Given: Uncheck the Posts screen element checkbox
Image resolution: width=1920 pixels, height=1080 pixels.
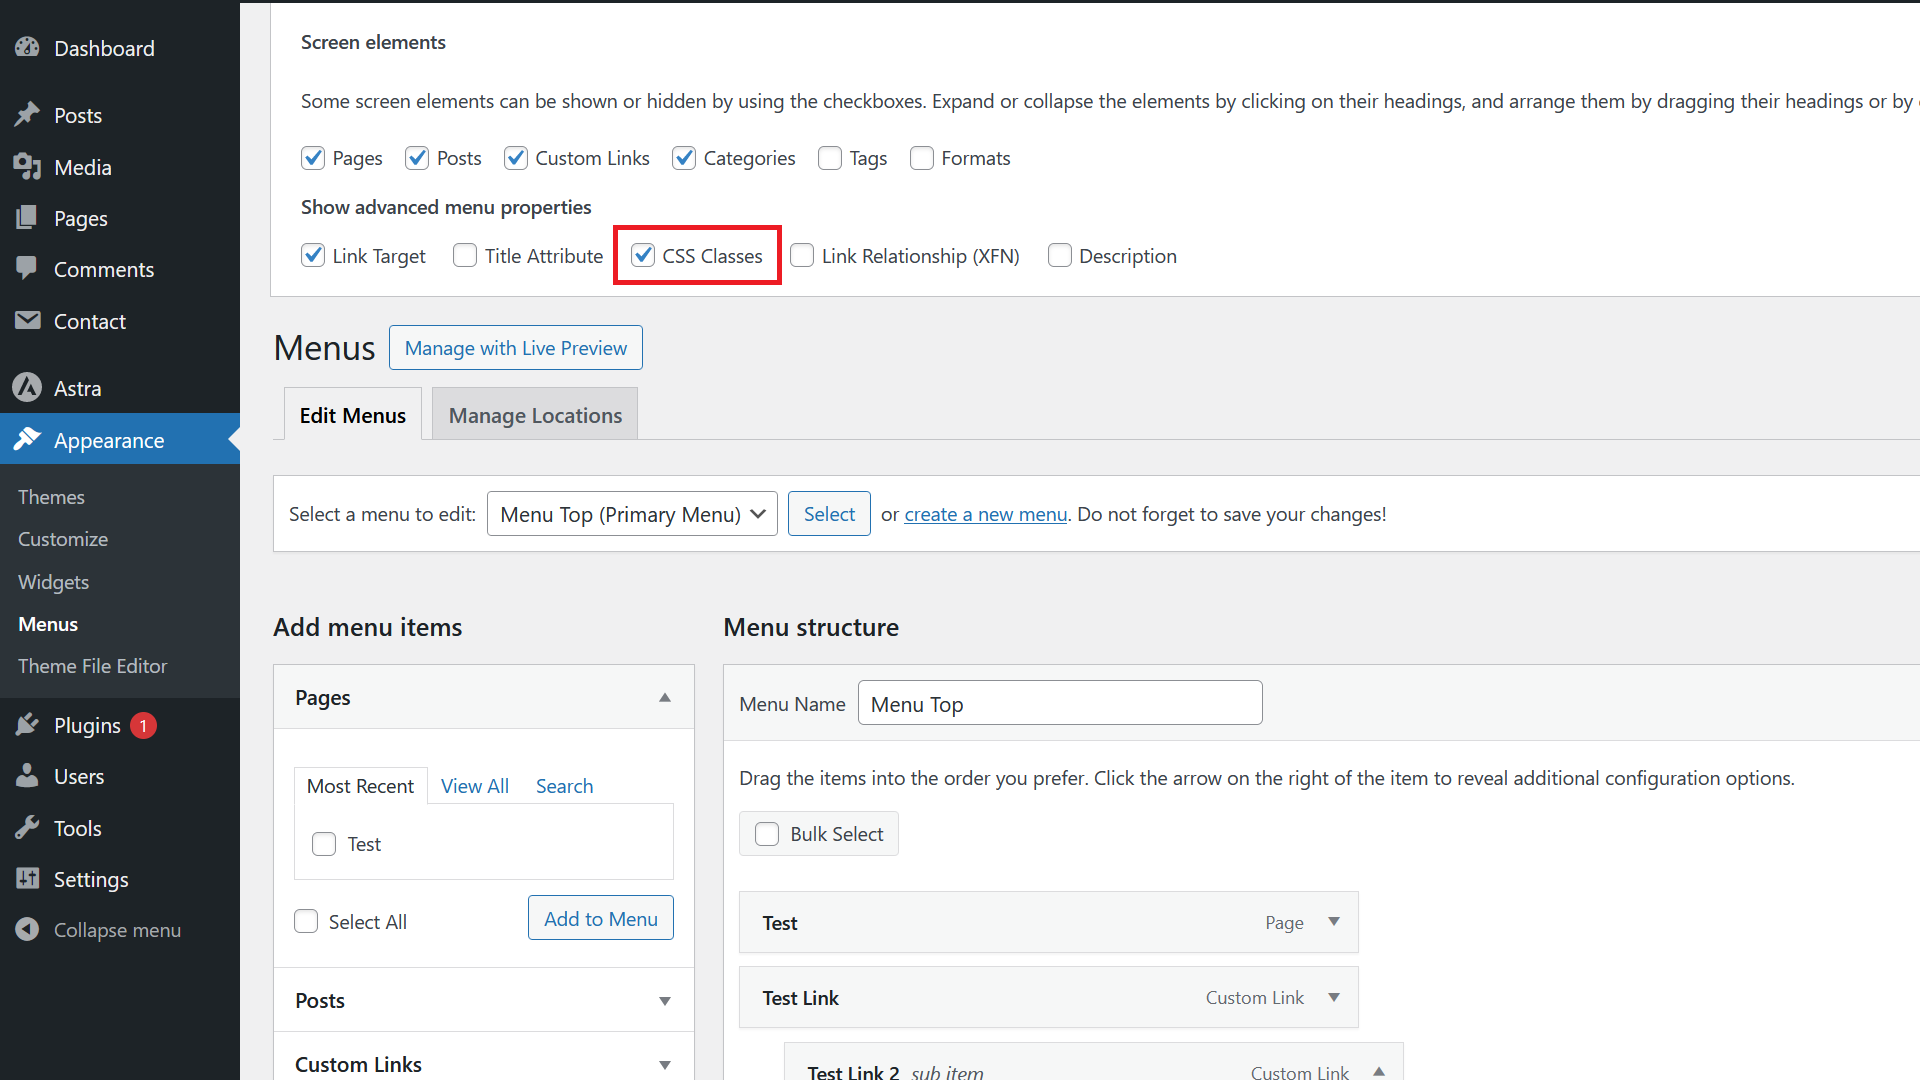Looking at the screenshot, I should pyautogui.click(x=417, y=158).
